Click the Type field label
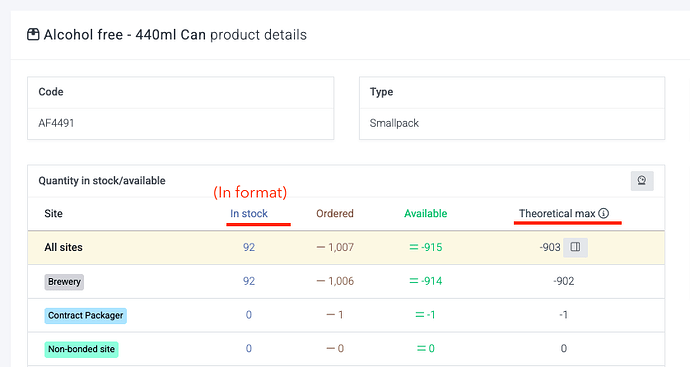690x367 pixels. tap(382, 92)
